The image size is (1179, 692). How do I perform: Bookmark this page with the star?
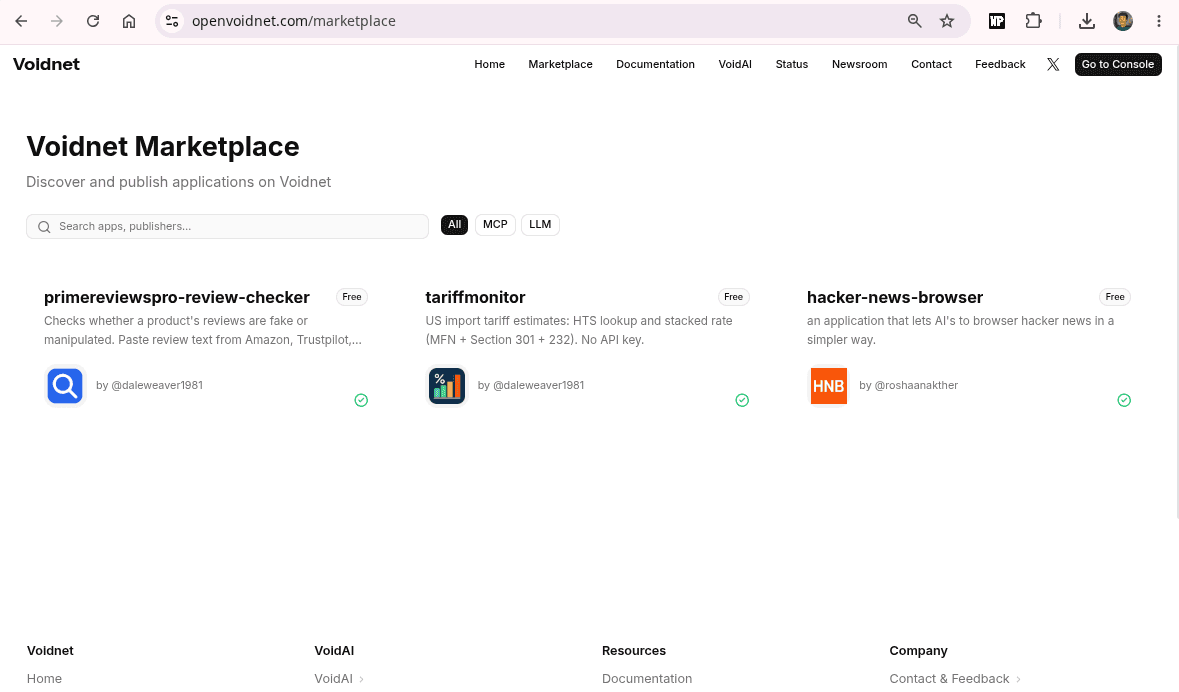click(x=947, y=21)
